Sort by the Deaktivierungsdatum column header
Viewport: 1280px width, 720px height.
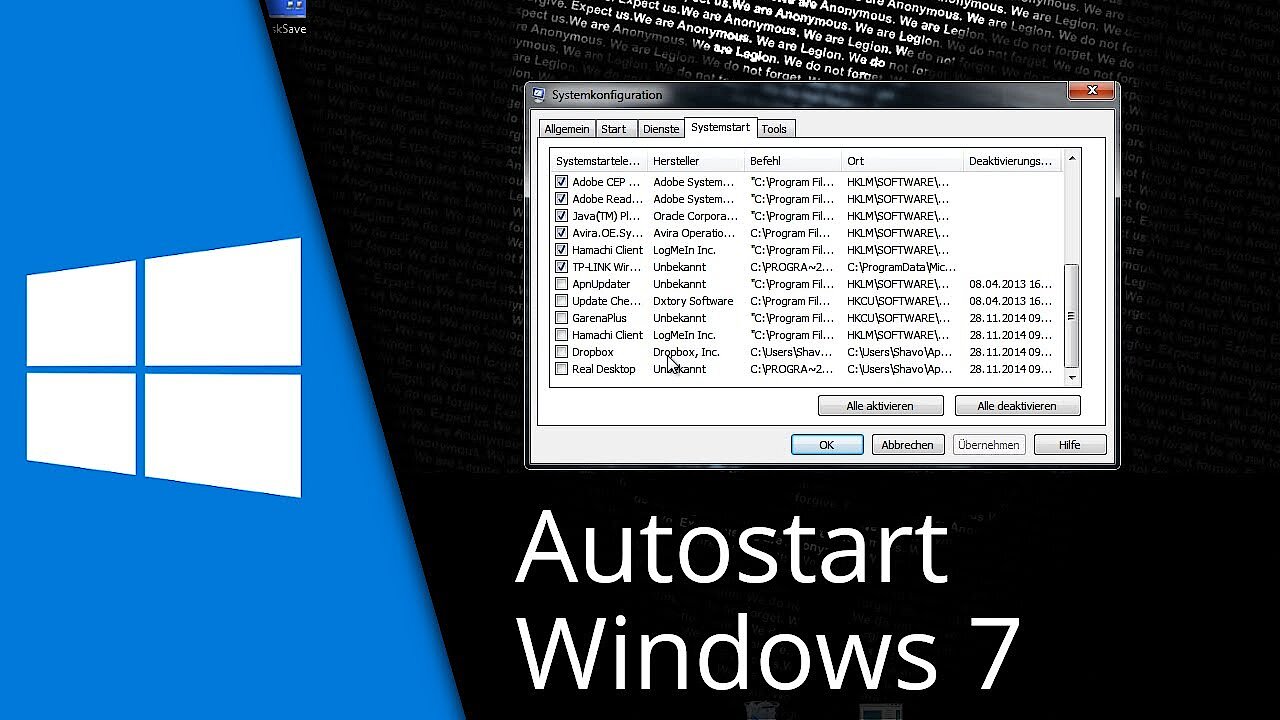click(1010, 161)
